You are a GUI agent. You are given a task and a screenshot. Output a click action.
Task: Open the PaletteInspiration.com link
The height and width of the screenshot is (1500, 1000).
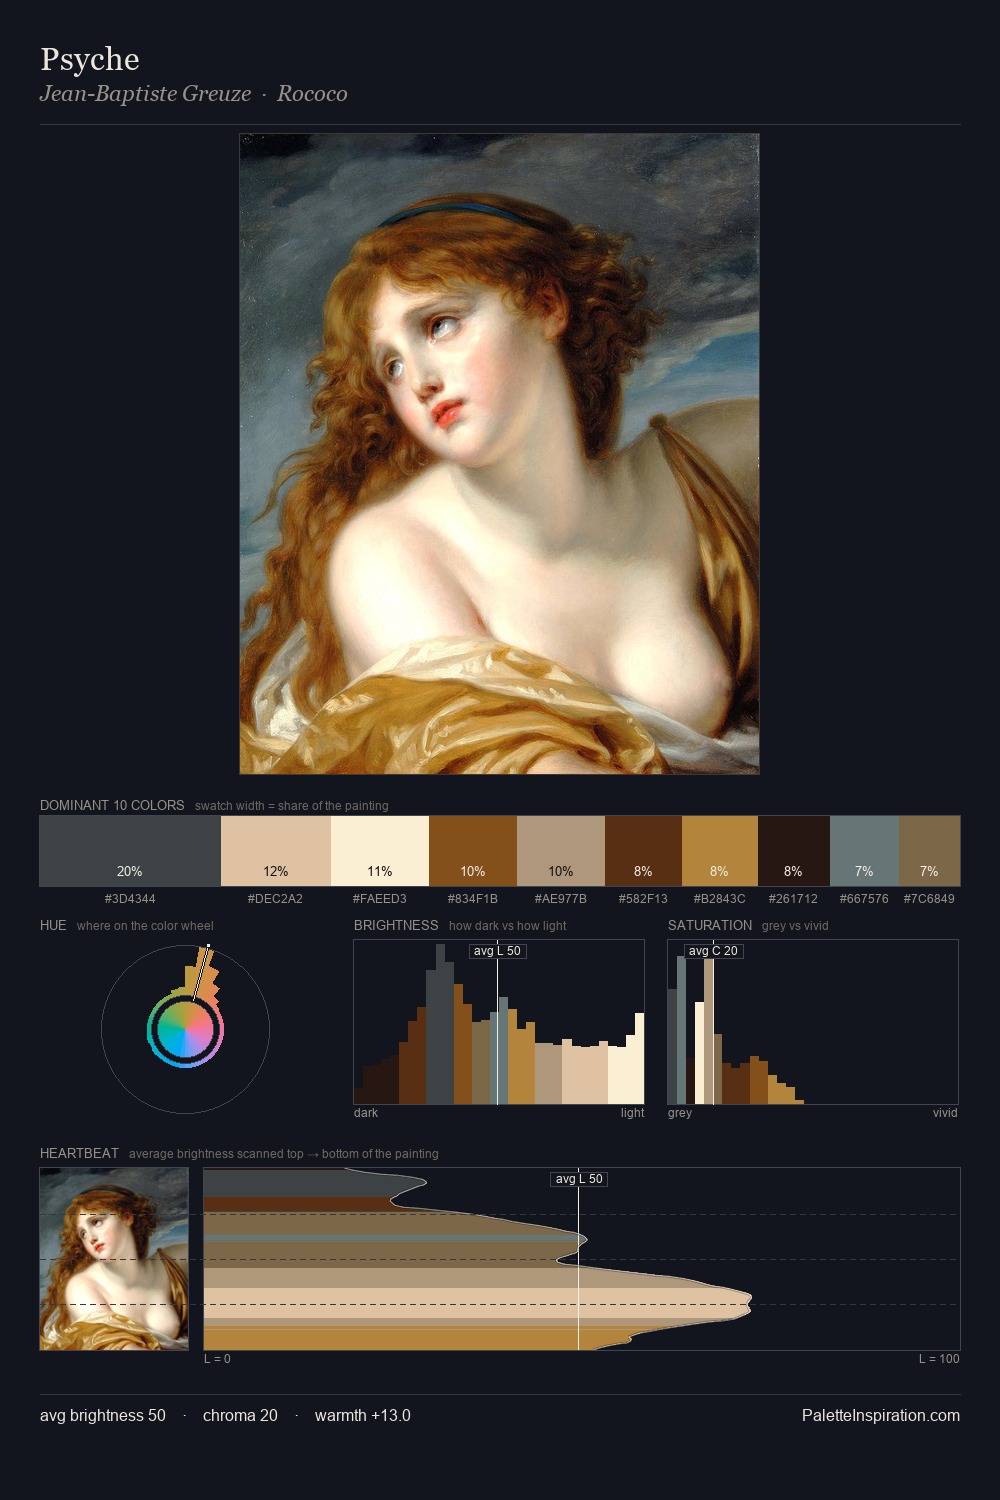click(881, 1415)
